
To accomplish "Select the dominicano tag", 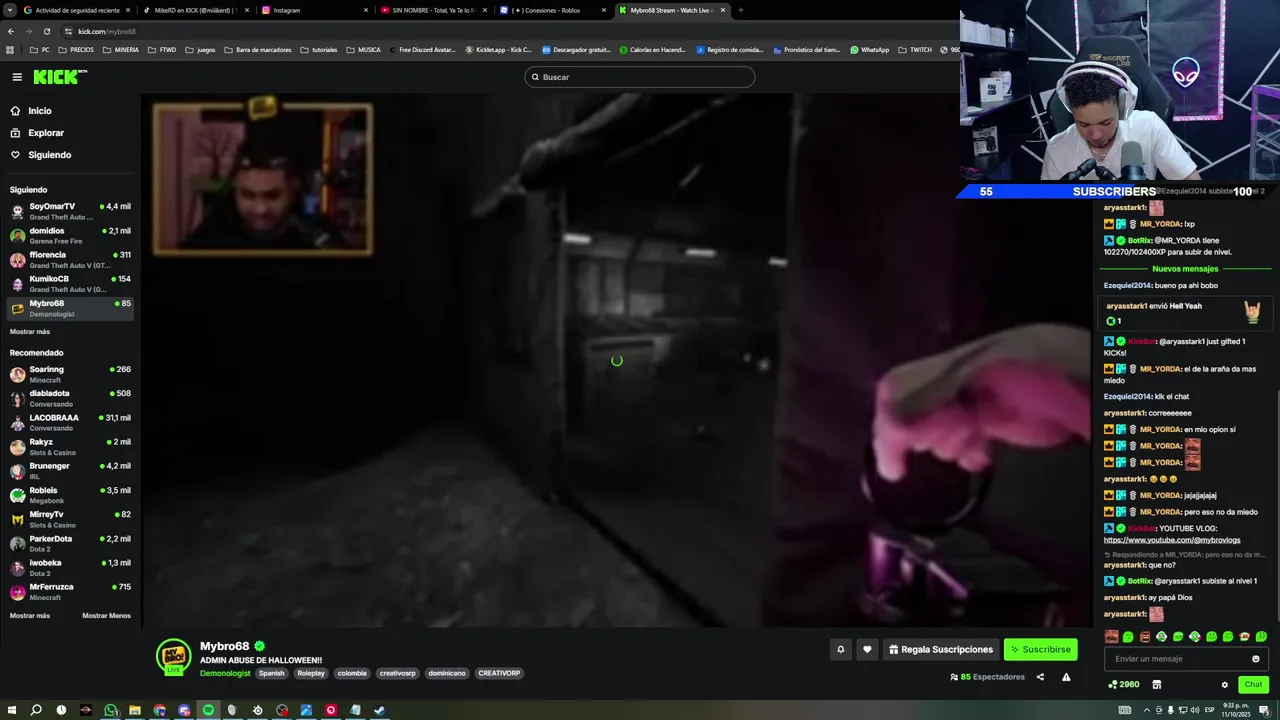I will pos(447,673).
